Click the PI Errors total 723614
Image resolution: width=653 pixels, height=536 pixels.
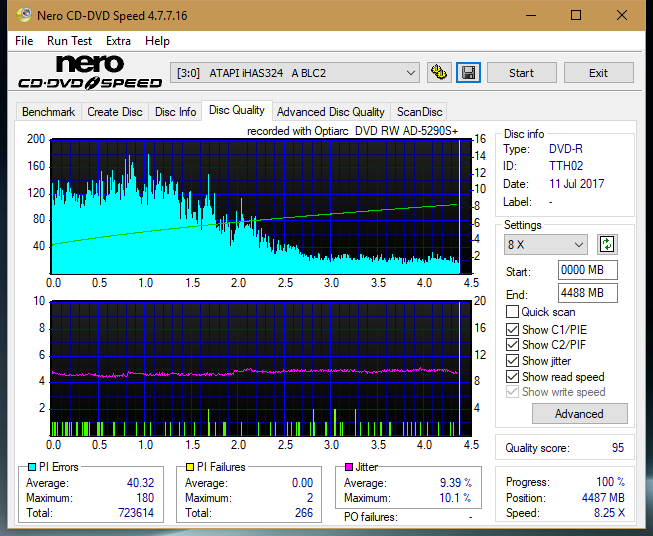(x=136, y=513)
